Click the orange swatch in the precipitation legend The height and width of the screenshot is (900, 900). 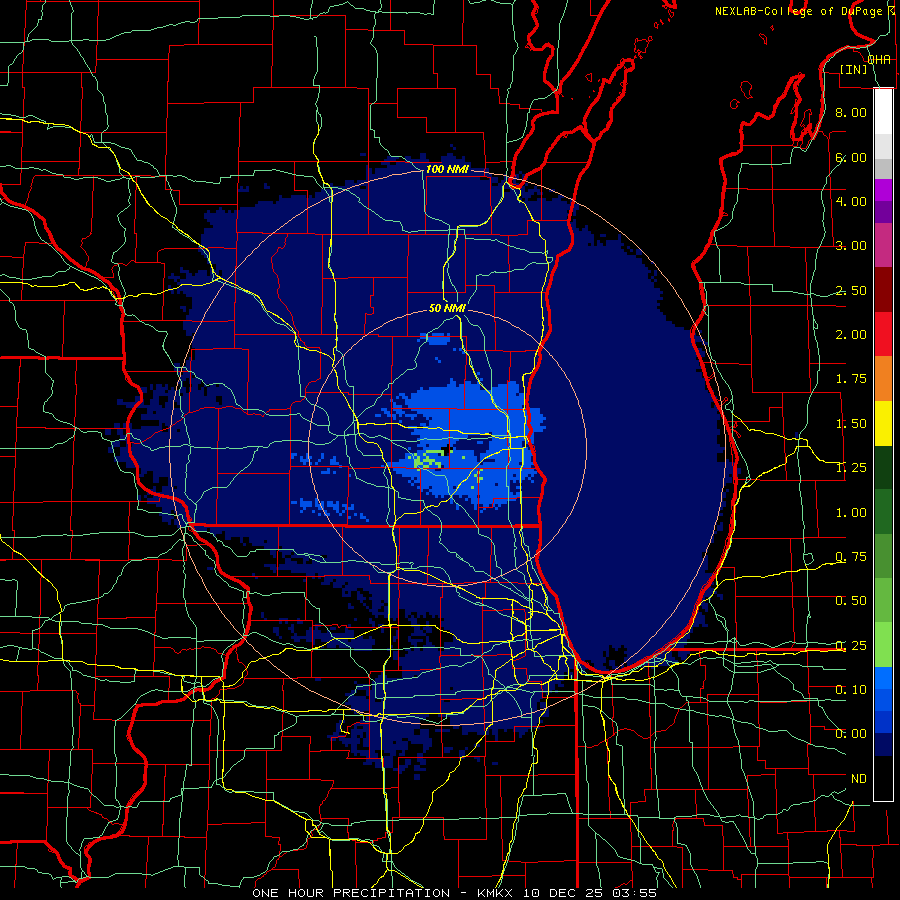[883, 378]
